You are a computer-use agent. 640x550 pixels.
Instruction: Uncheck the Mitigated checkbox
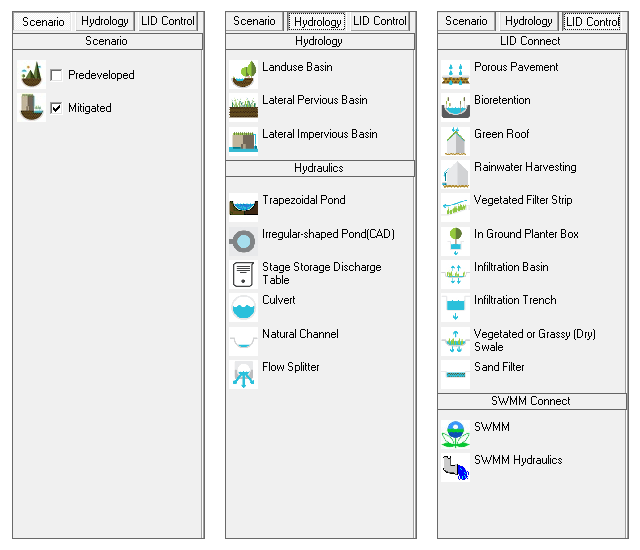56,108
